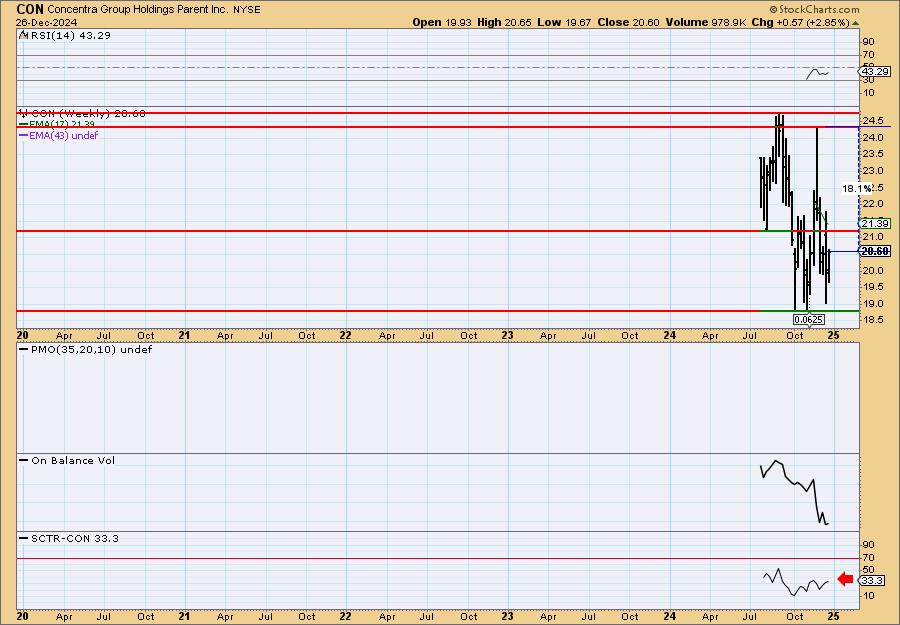Image resolution: width=900 pixels, height=625 pixels.
Task: Select the High 20.65 value
Action: point(505,22)
